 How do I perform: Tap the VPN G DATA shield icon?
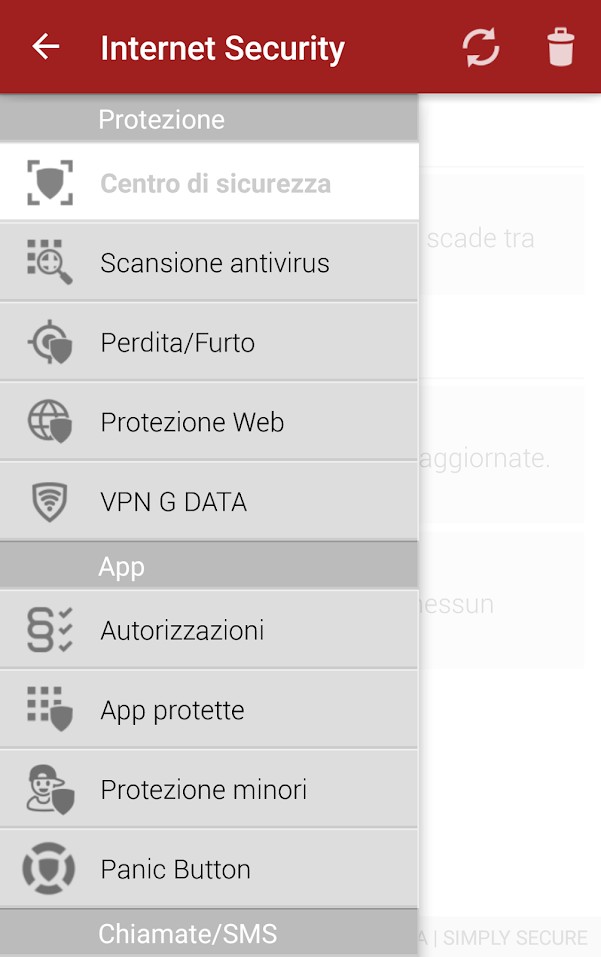point(50,502)
